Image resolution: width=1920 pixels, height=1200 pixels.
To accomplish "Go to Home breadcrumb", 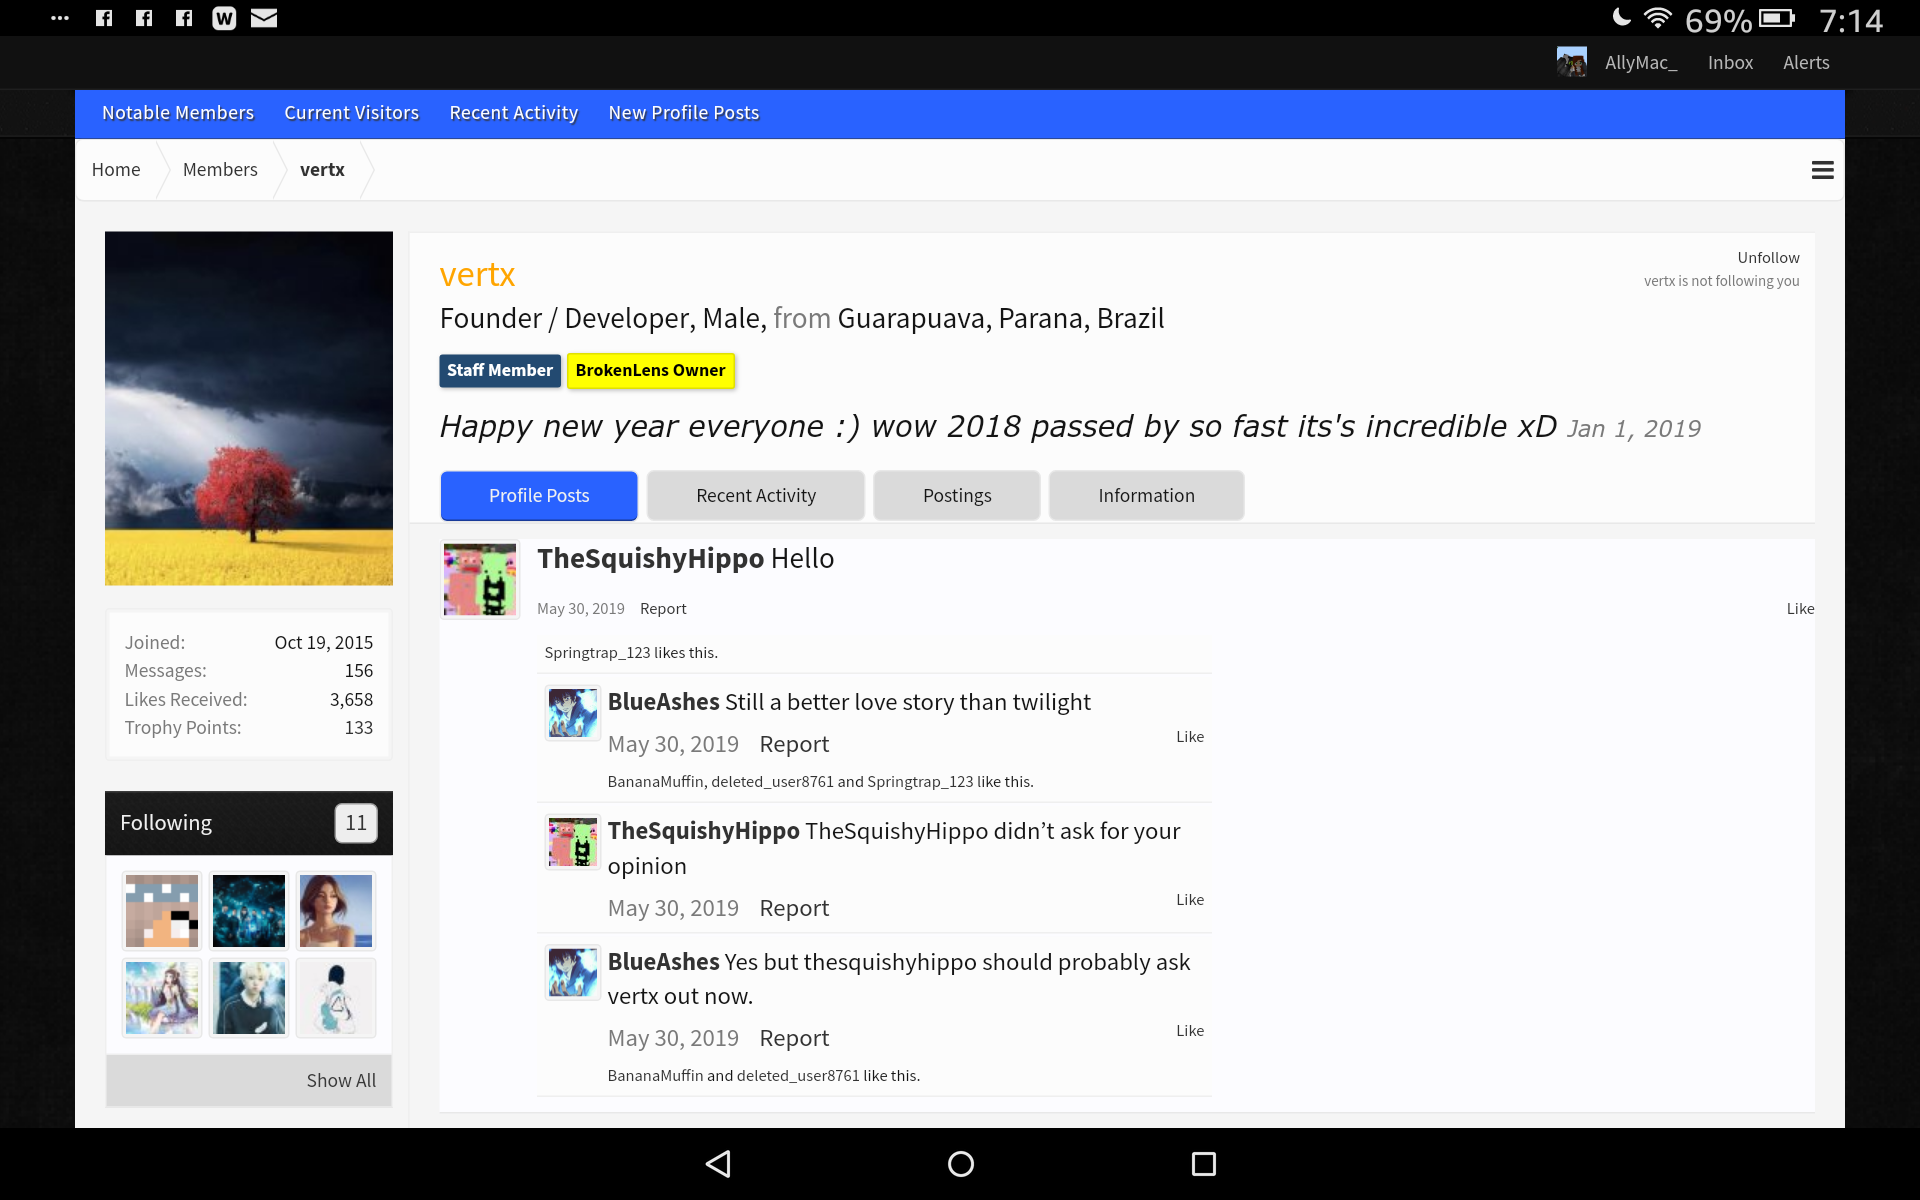I will point(116,170).
